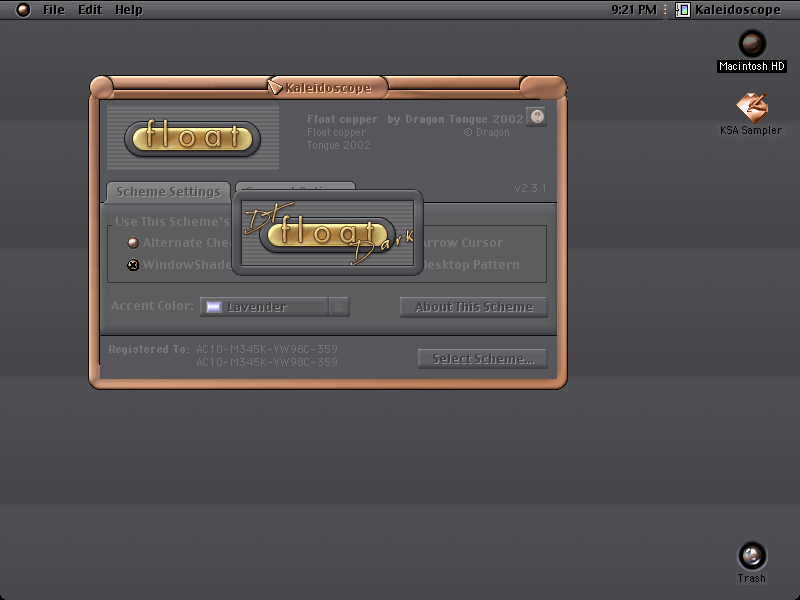Click the v2.3.1 version text

(x=530, y=188)
